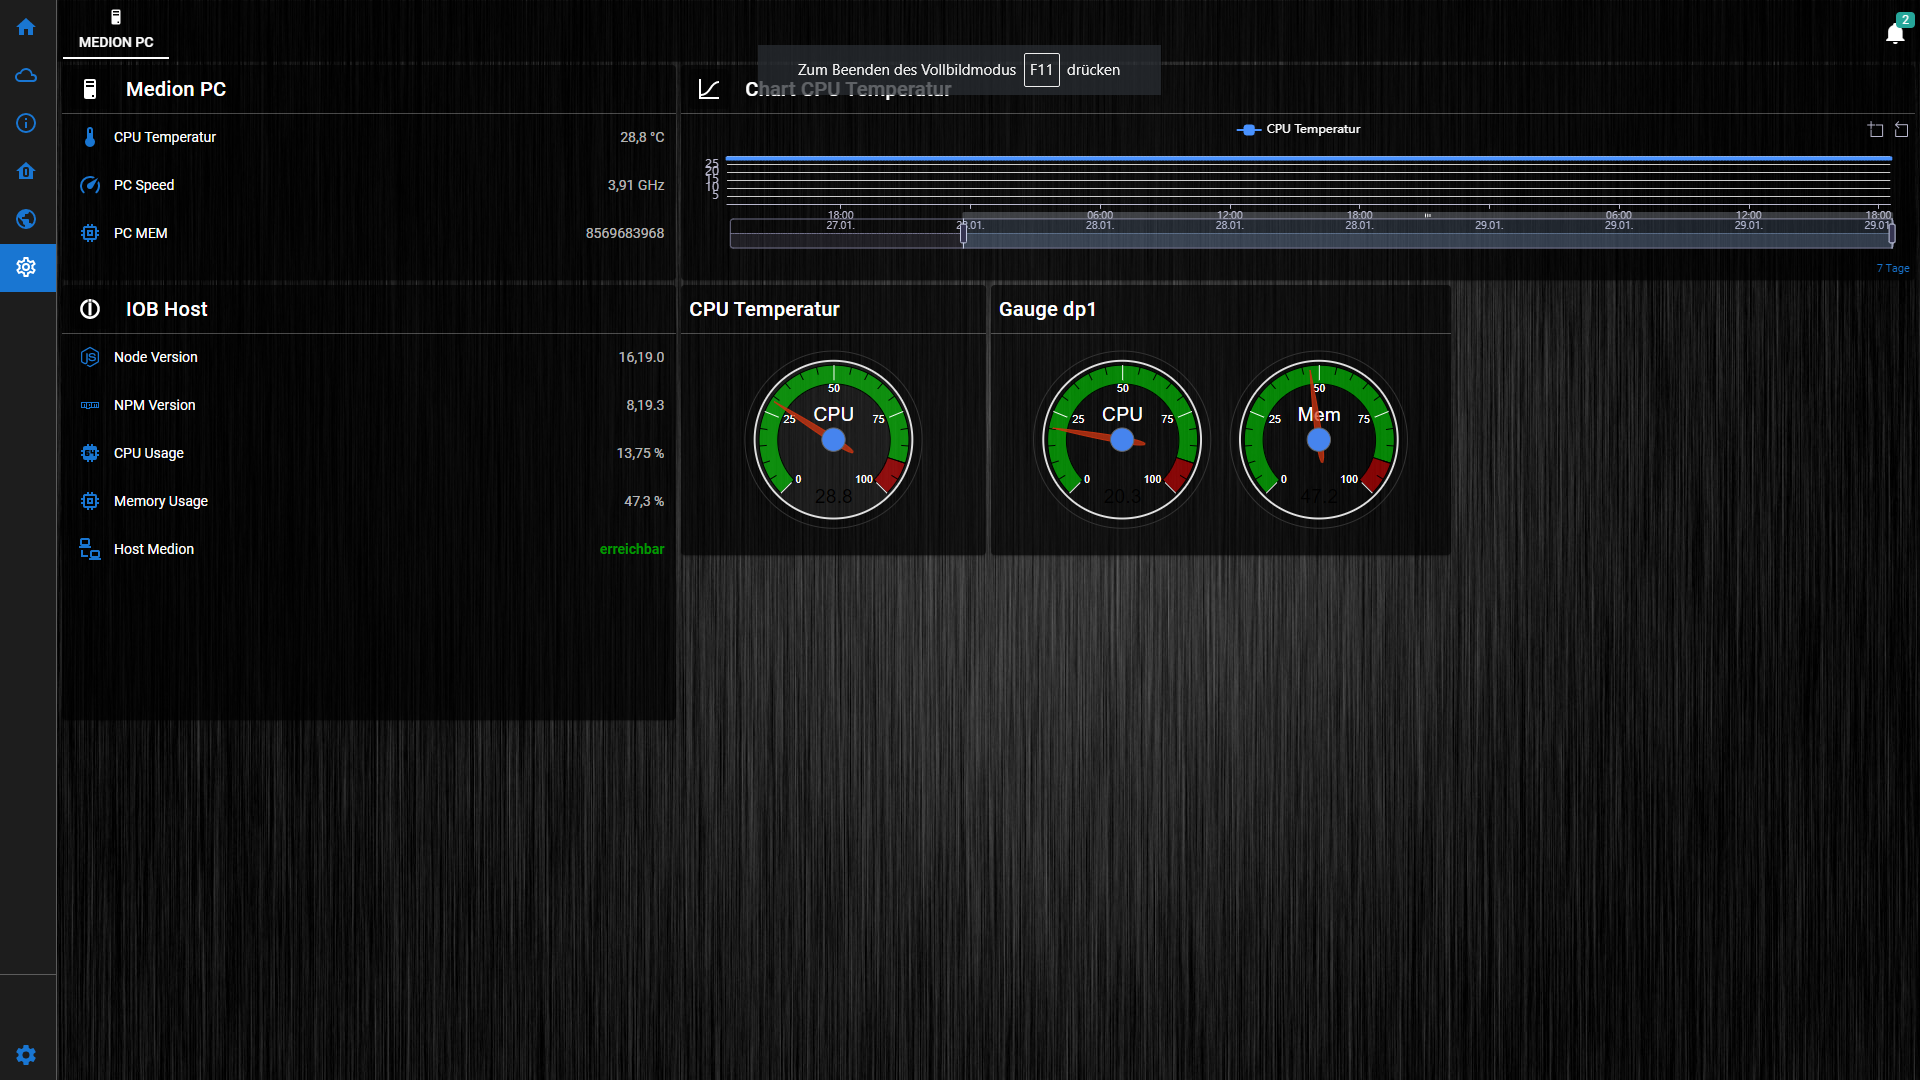The width and height of the screenshot is (1920, 1080).
Task: Open settings gear at sidebar bottom
Action: point(26,1055)
